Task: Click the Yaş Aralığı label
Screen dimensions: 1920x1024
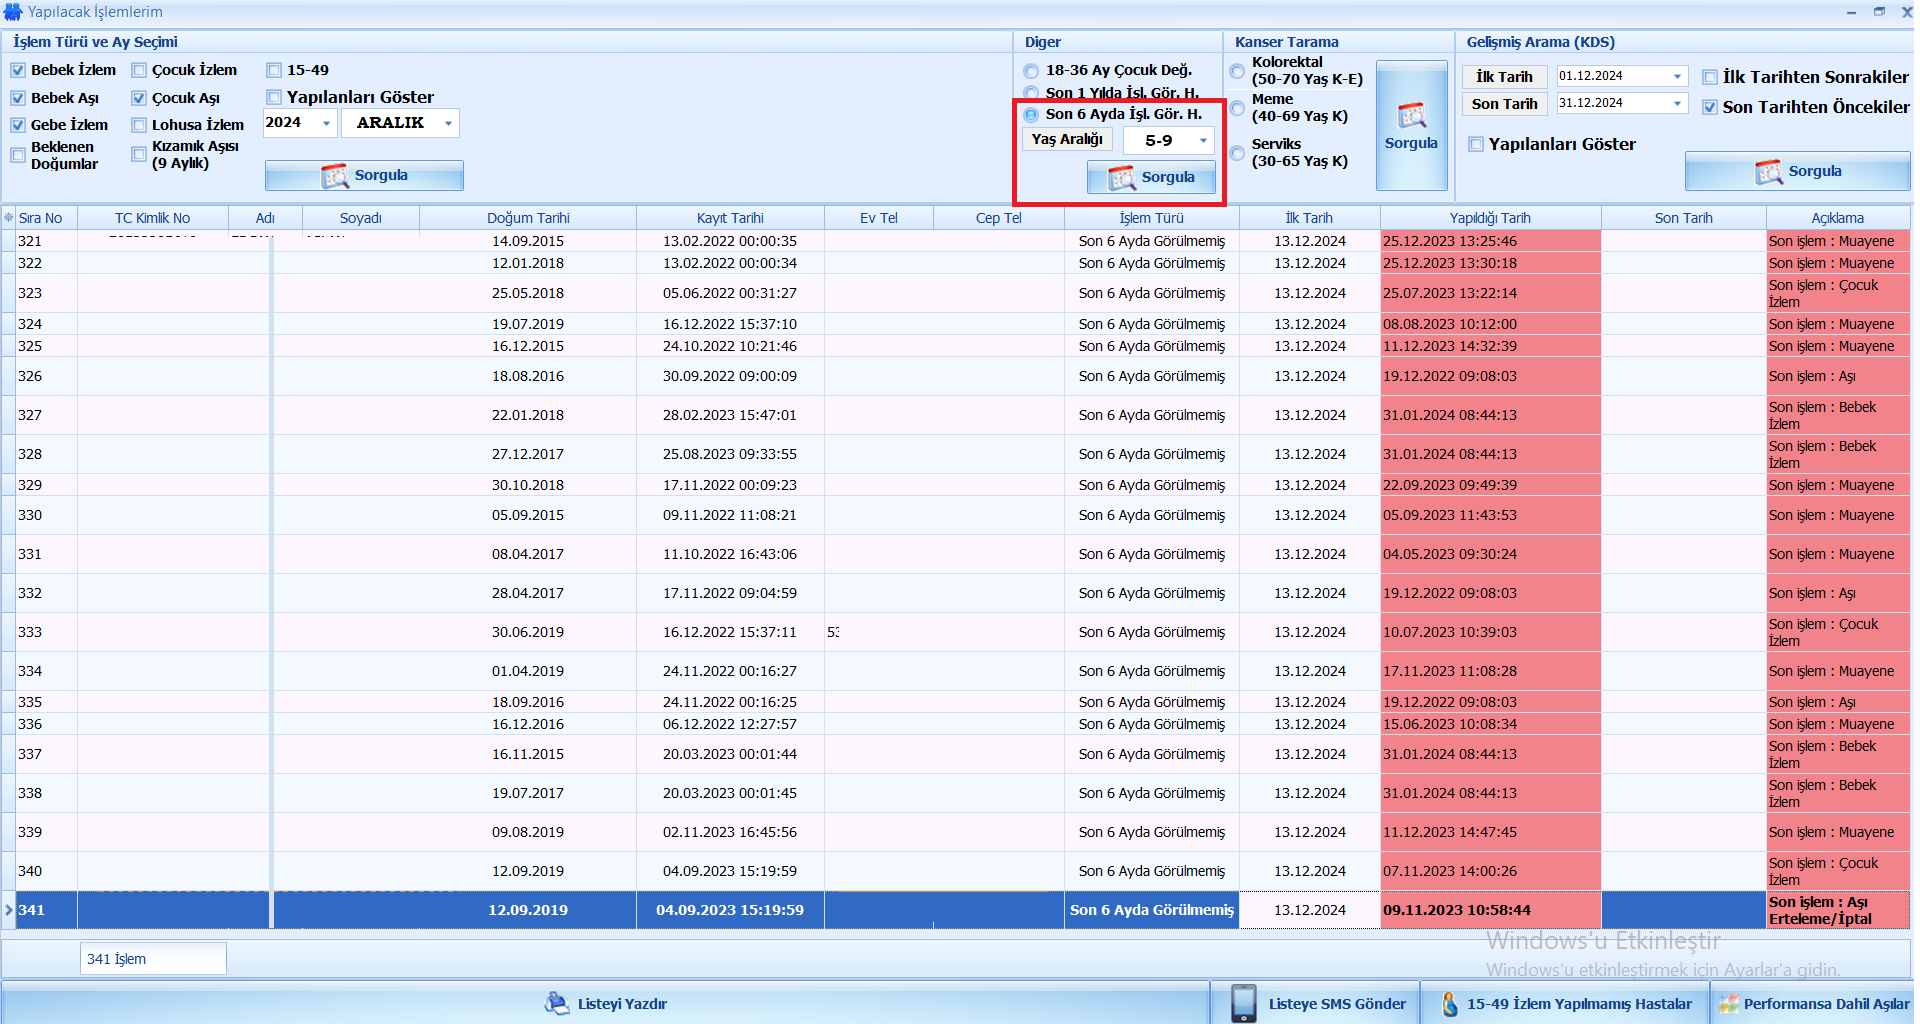Action: click(x=1067, y=140)
